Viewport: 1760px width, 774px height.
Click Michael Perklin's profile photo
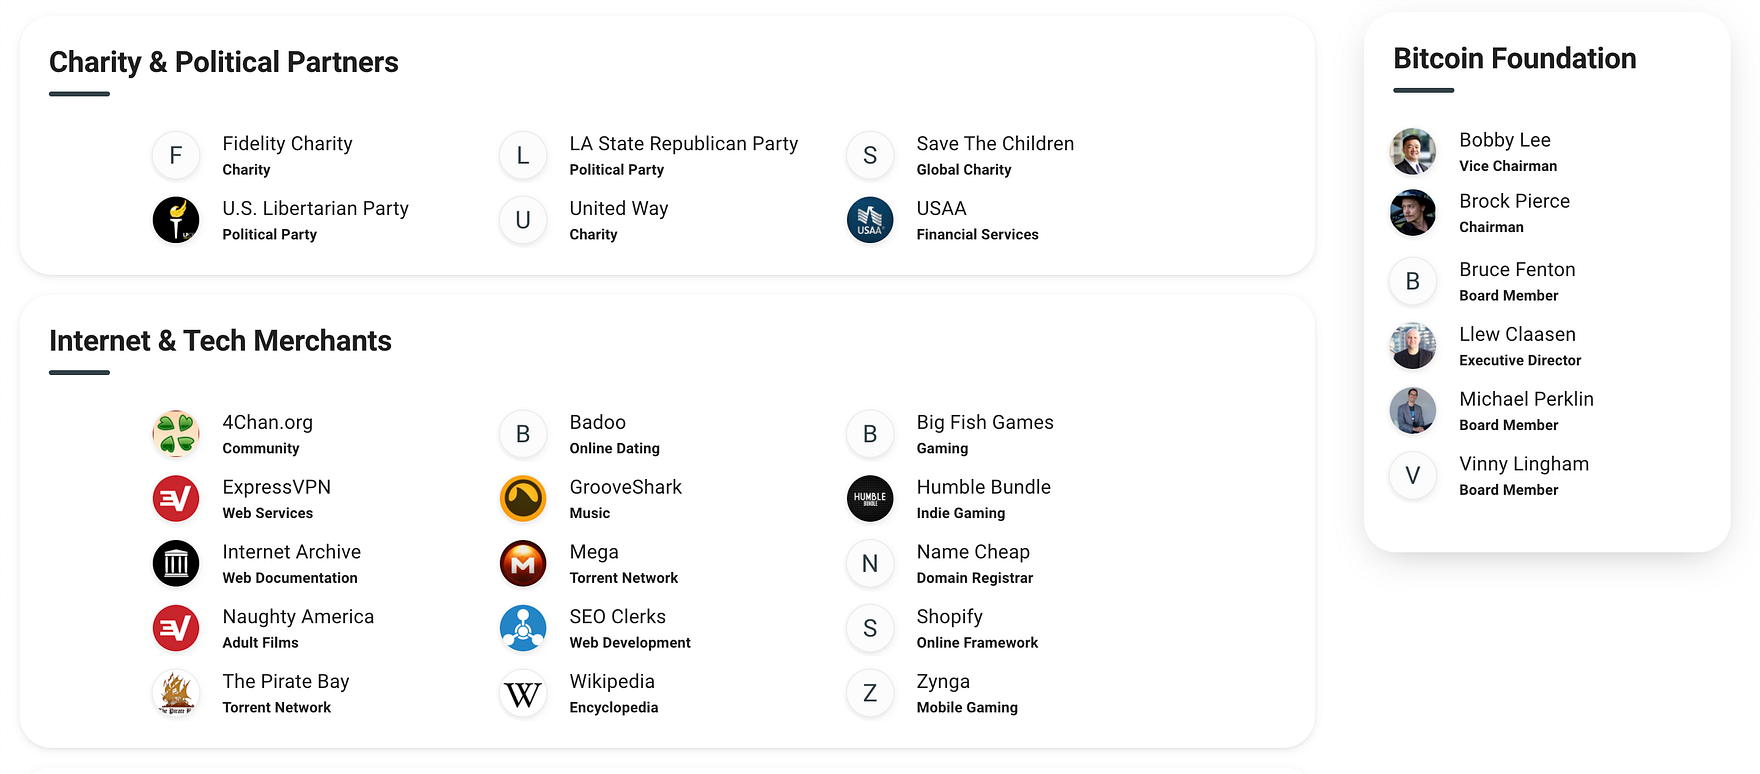tap(1413, 411)
